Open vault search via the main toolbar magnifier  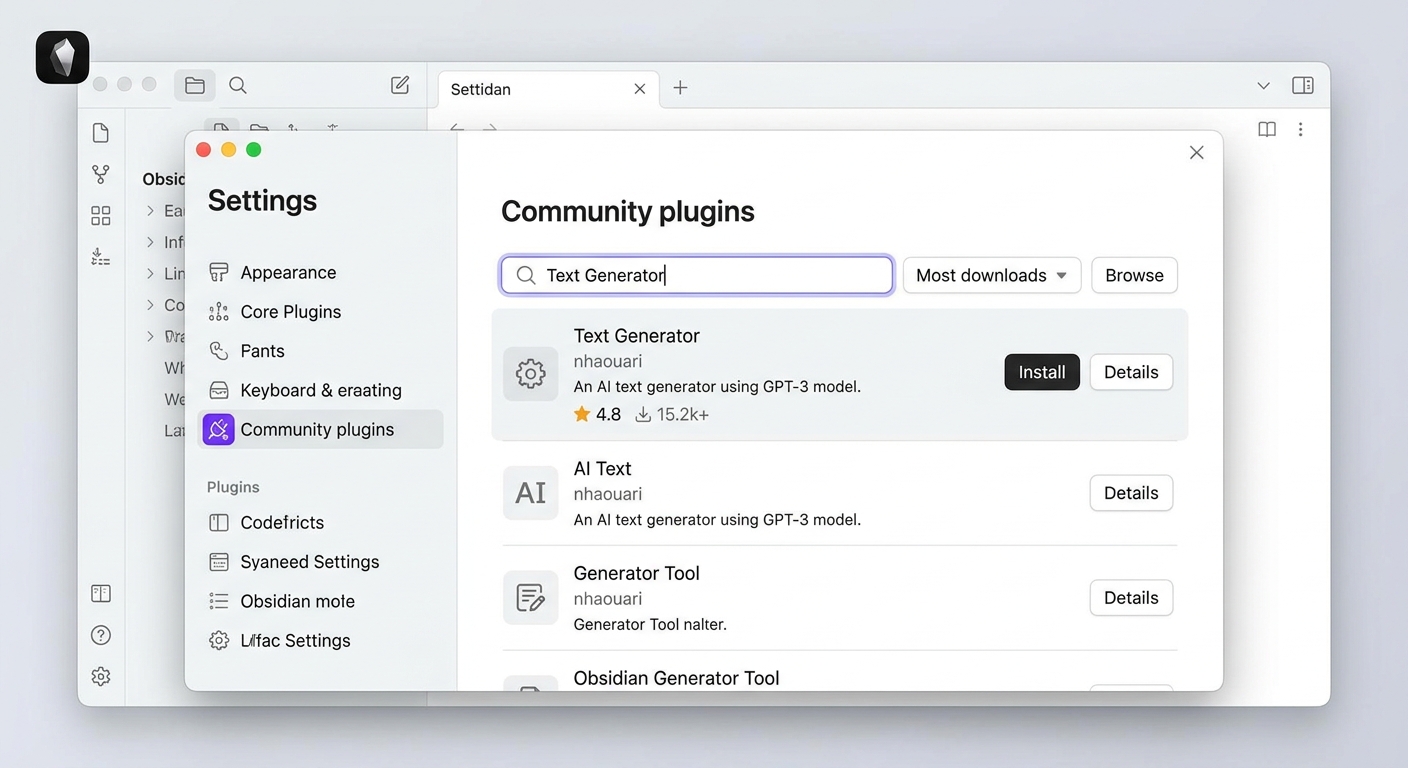coord(238,86)
